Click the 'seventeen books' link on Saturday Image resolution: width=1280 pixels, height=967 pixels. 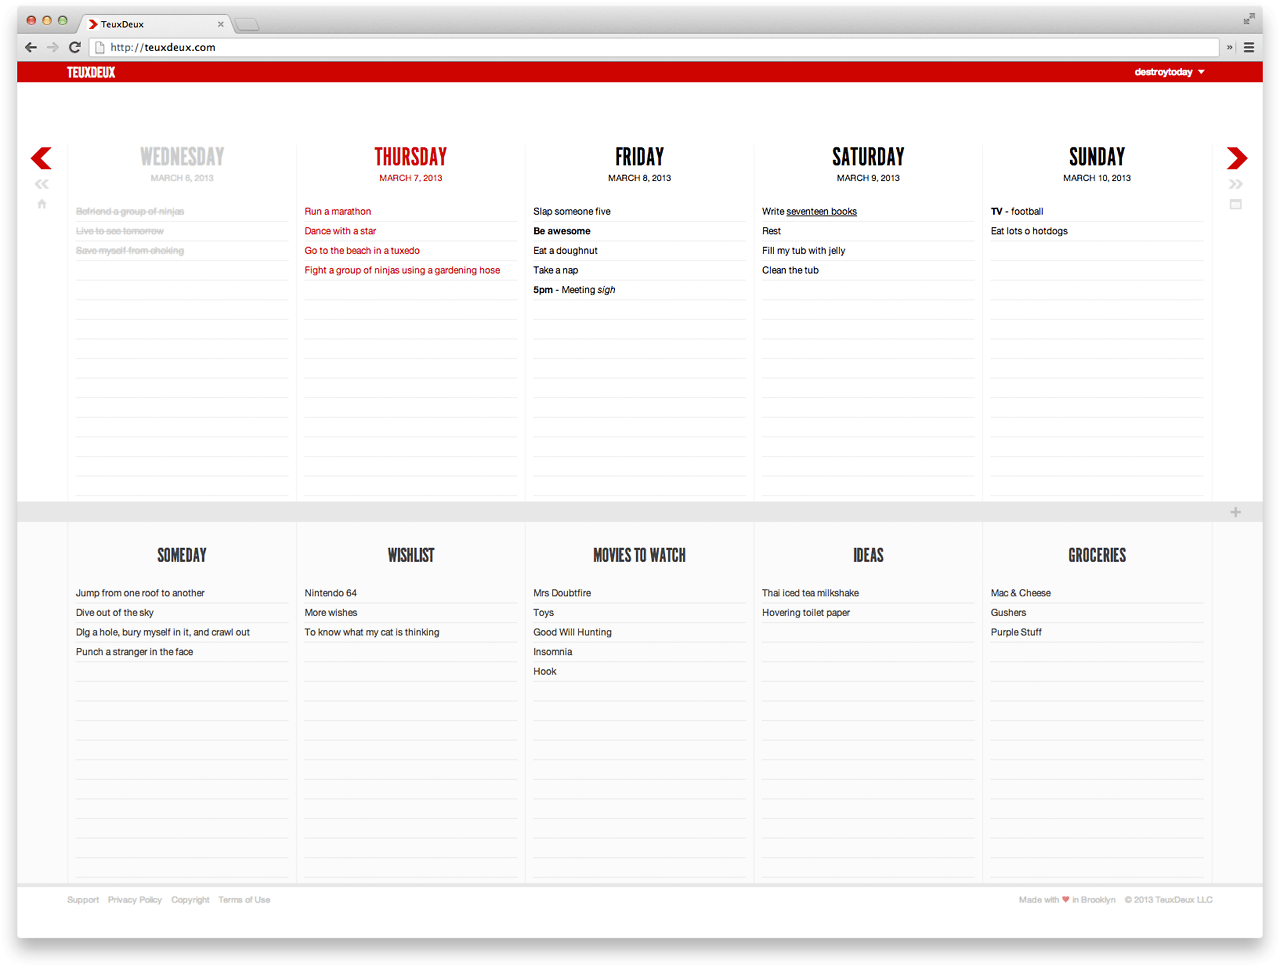[x=821, y=211]
